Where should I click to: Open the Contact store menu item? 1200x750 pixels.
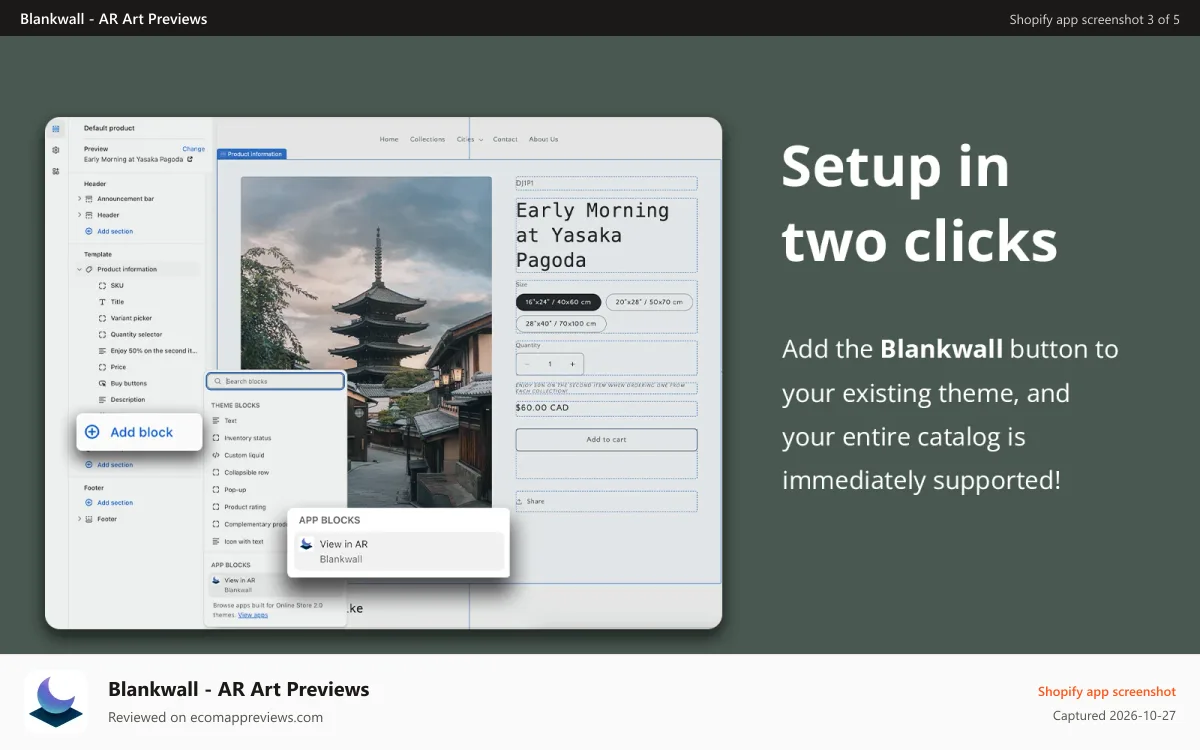point(505,139)
